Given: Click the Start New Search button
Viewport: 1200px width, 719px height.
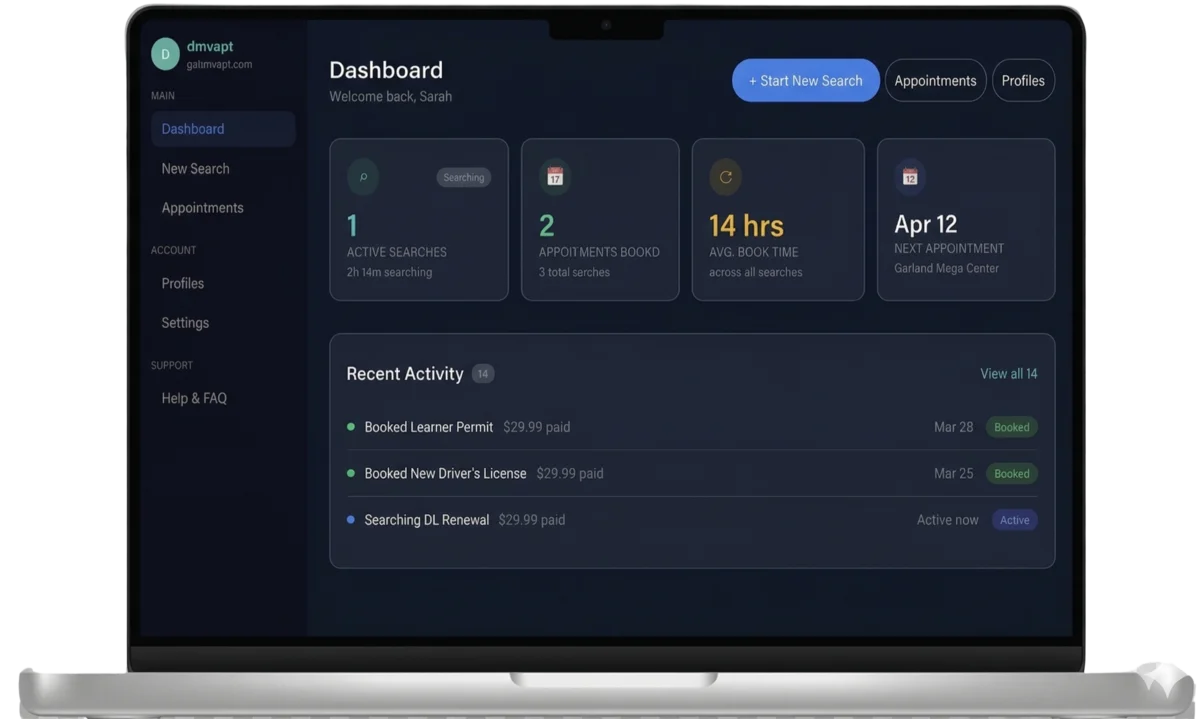Looking at the screenshot, I should tap(805, 80).
